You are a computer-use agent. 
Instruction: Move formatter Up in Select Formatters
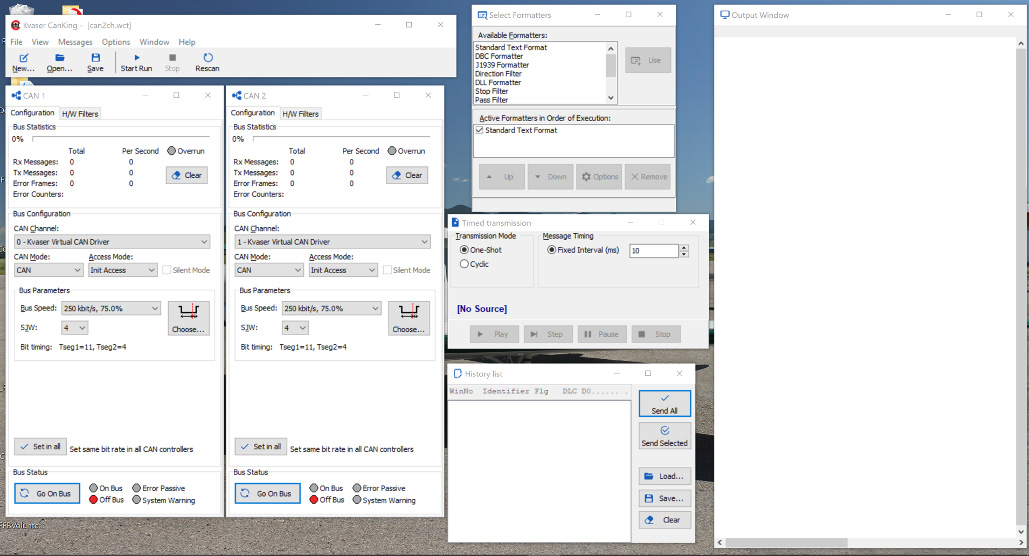pyautogui.click(x=501, y=177)
